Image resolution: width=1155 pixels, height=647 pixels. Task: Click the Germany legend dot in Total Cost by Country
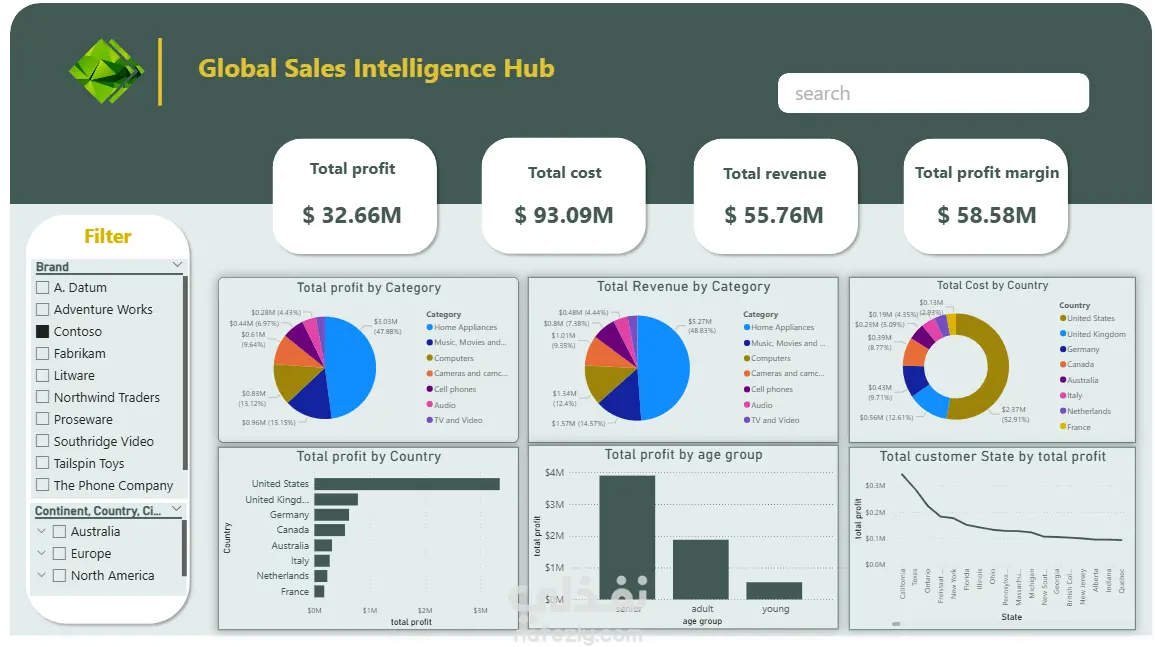point(1063,349)
